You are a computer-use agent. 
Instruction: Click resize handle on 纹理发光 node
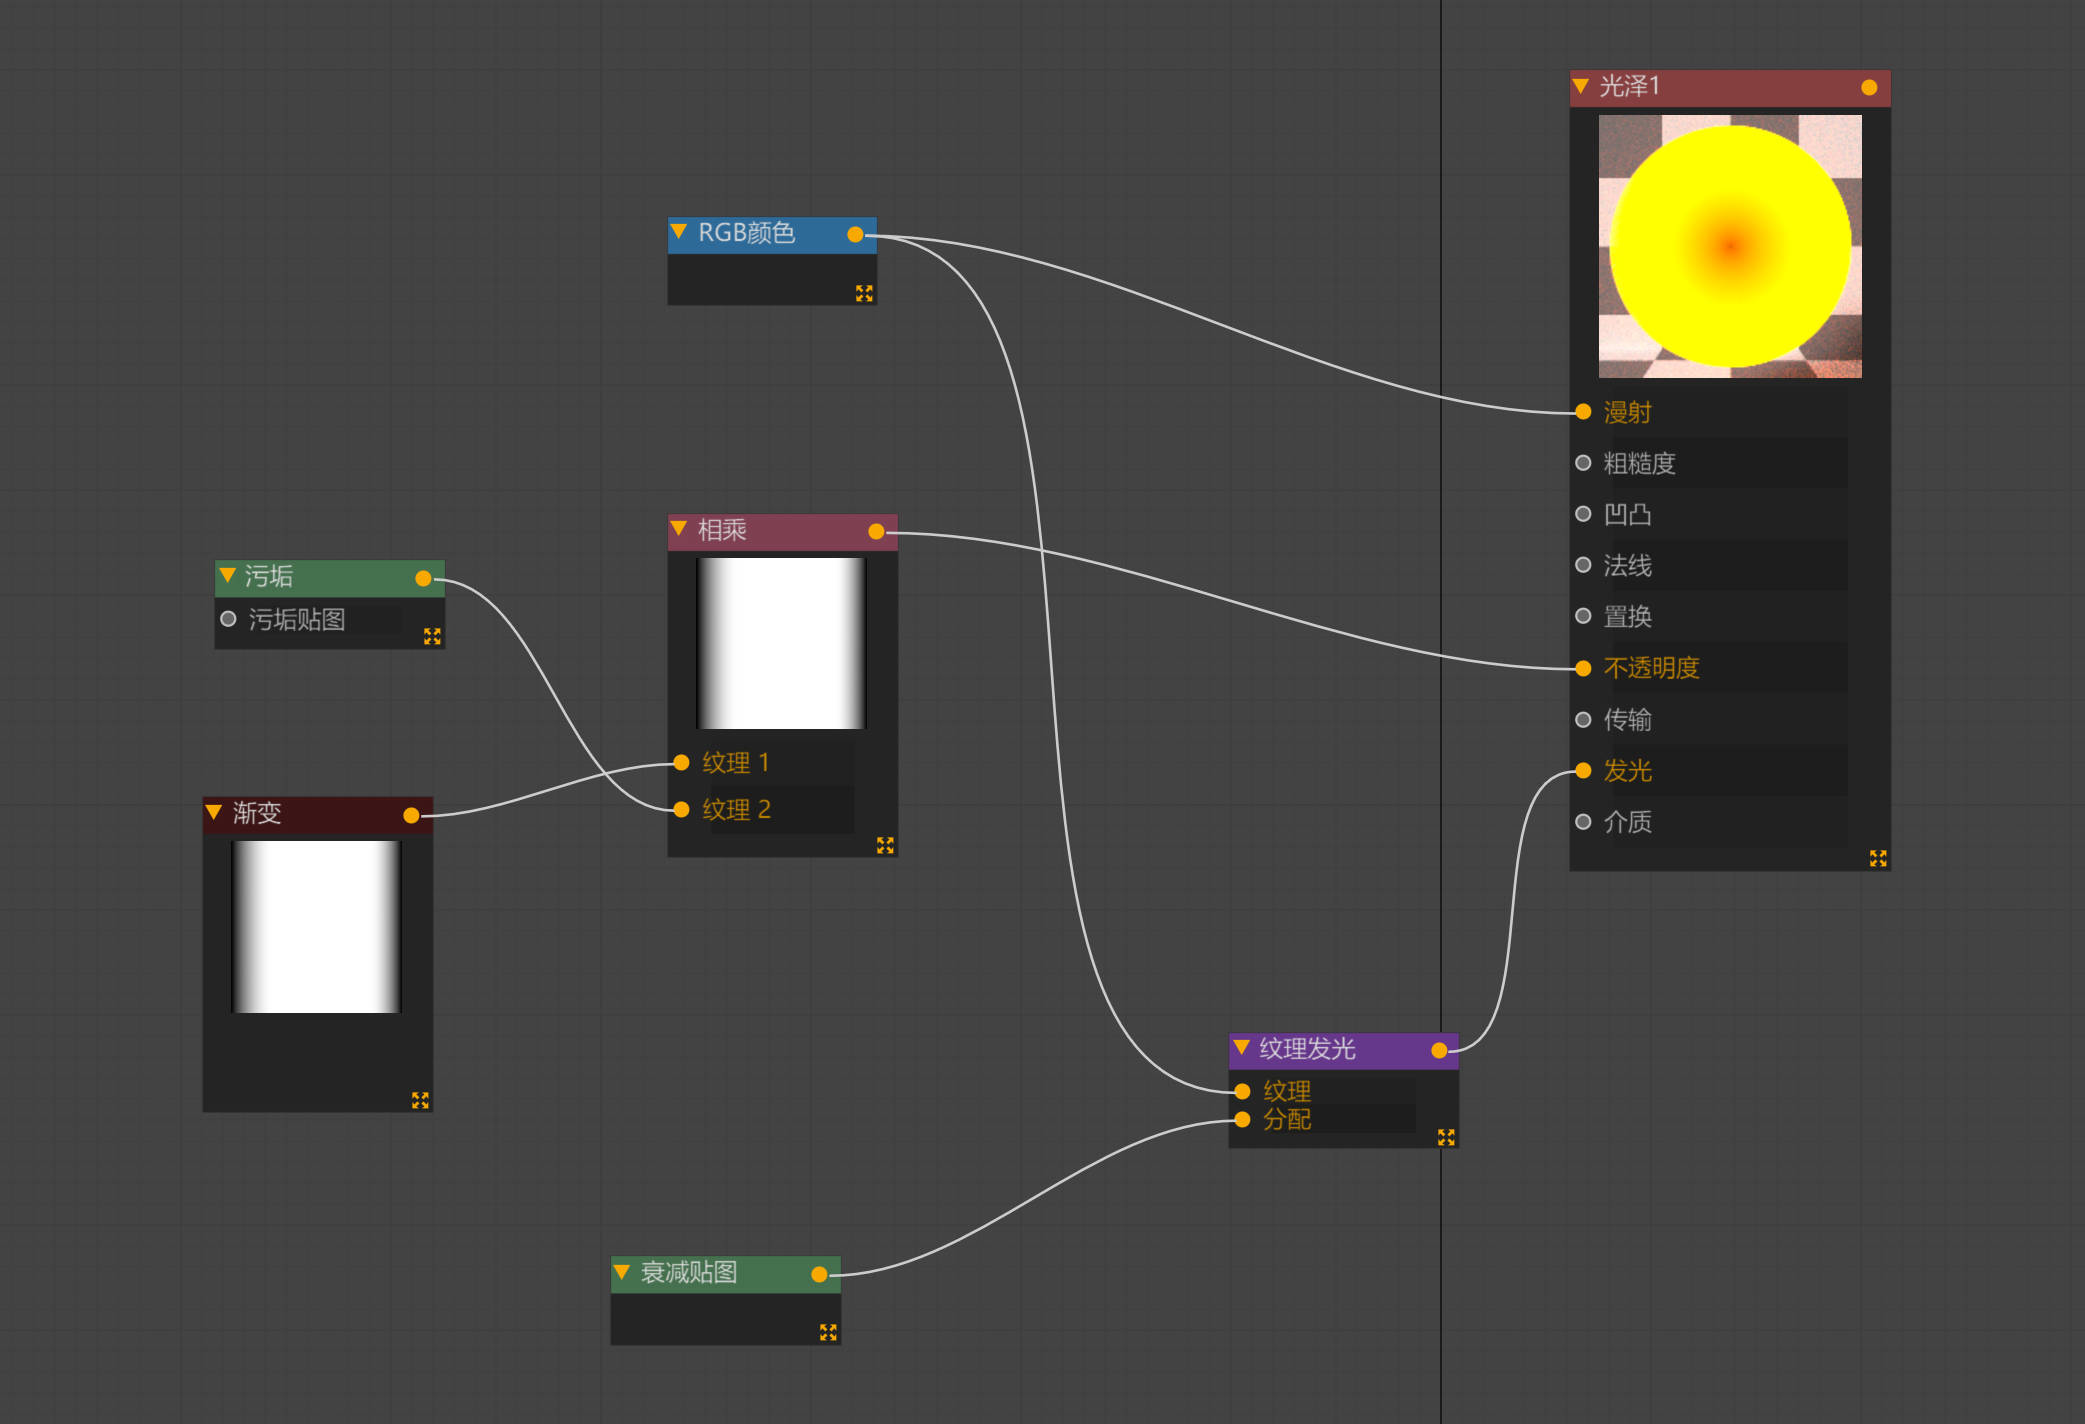click(1446, 1137)
